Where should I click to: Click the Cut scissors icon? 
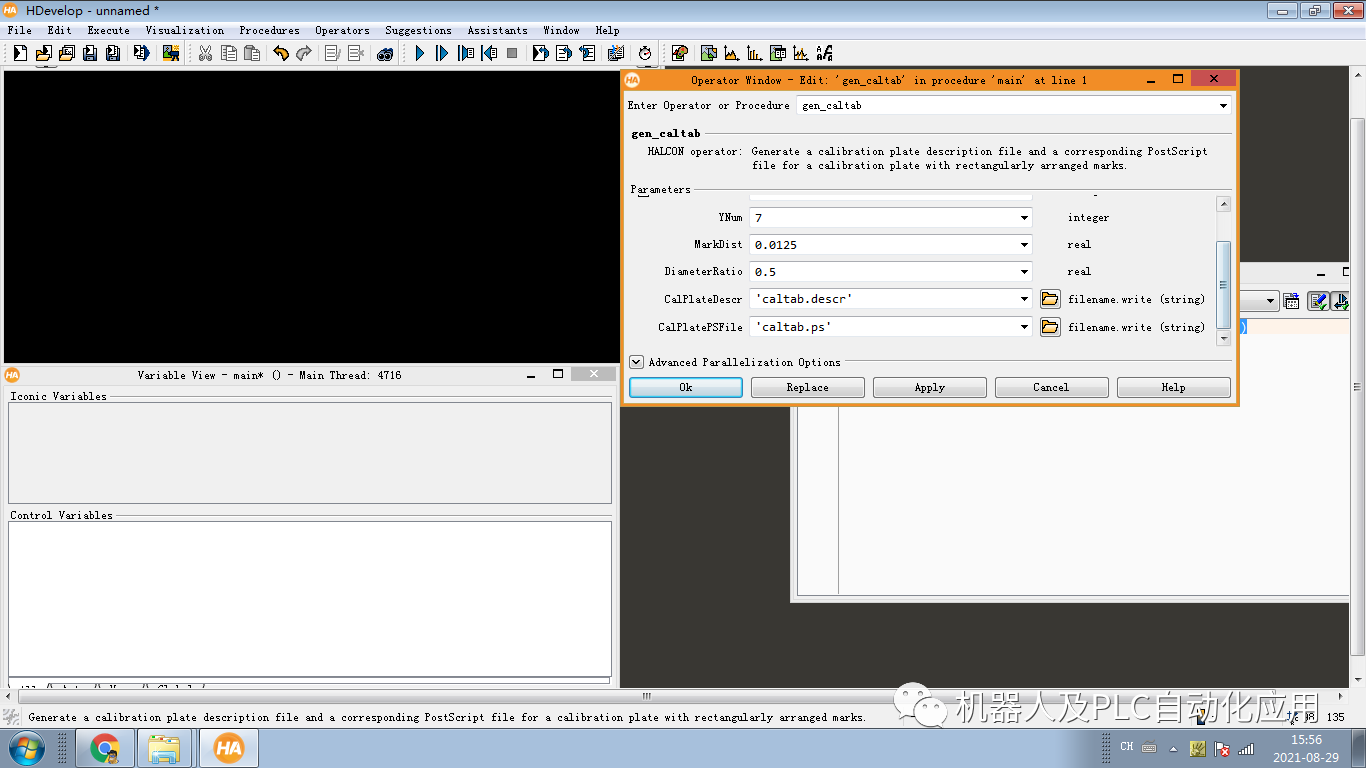205,53
